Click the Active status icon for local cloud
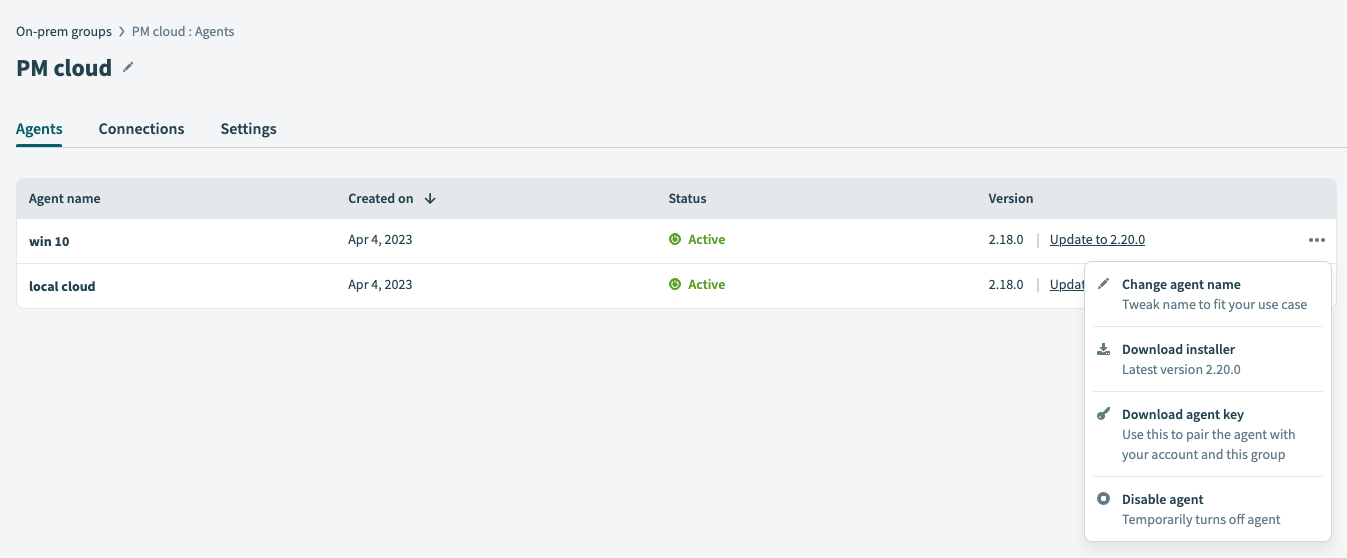This screenshot has width=1347, height=558. tap(675, 285)
